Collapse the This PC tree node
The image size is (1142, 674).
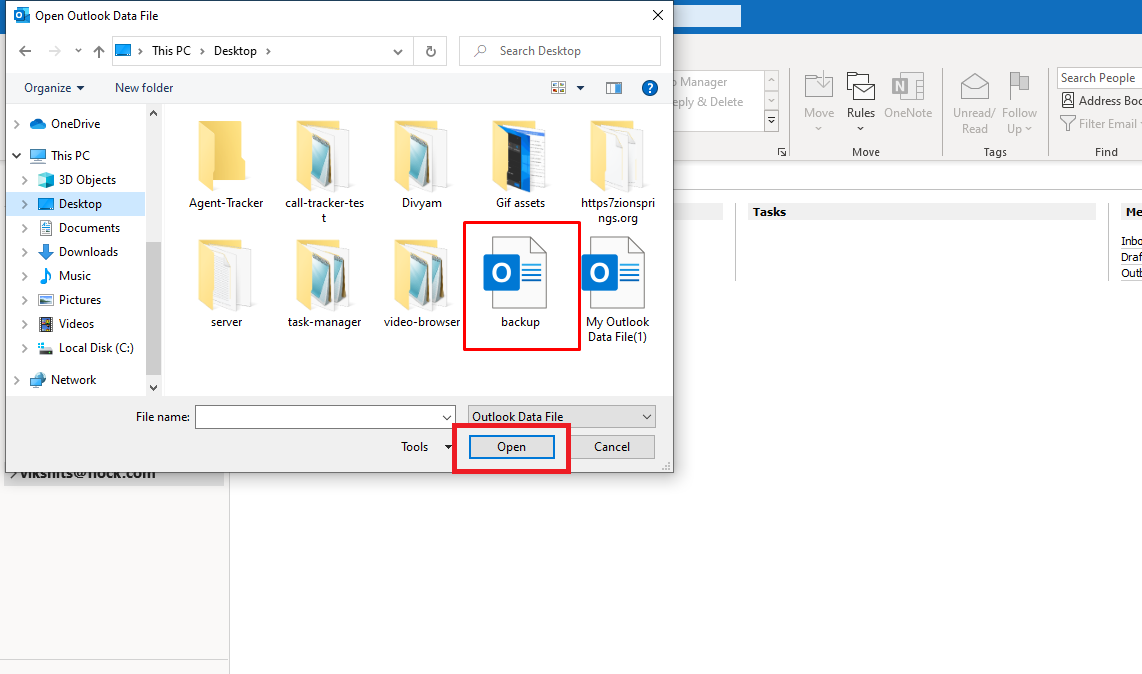tap(17, 156)
